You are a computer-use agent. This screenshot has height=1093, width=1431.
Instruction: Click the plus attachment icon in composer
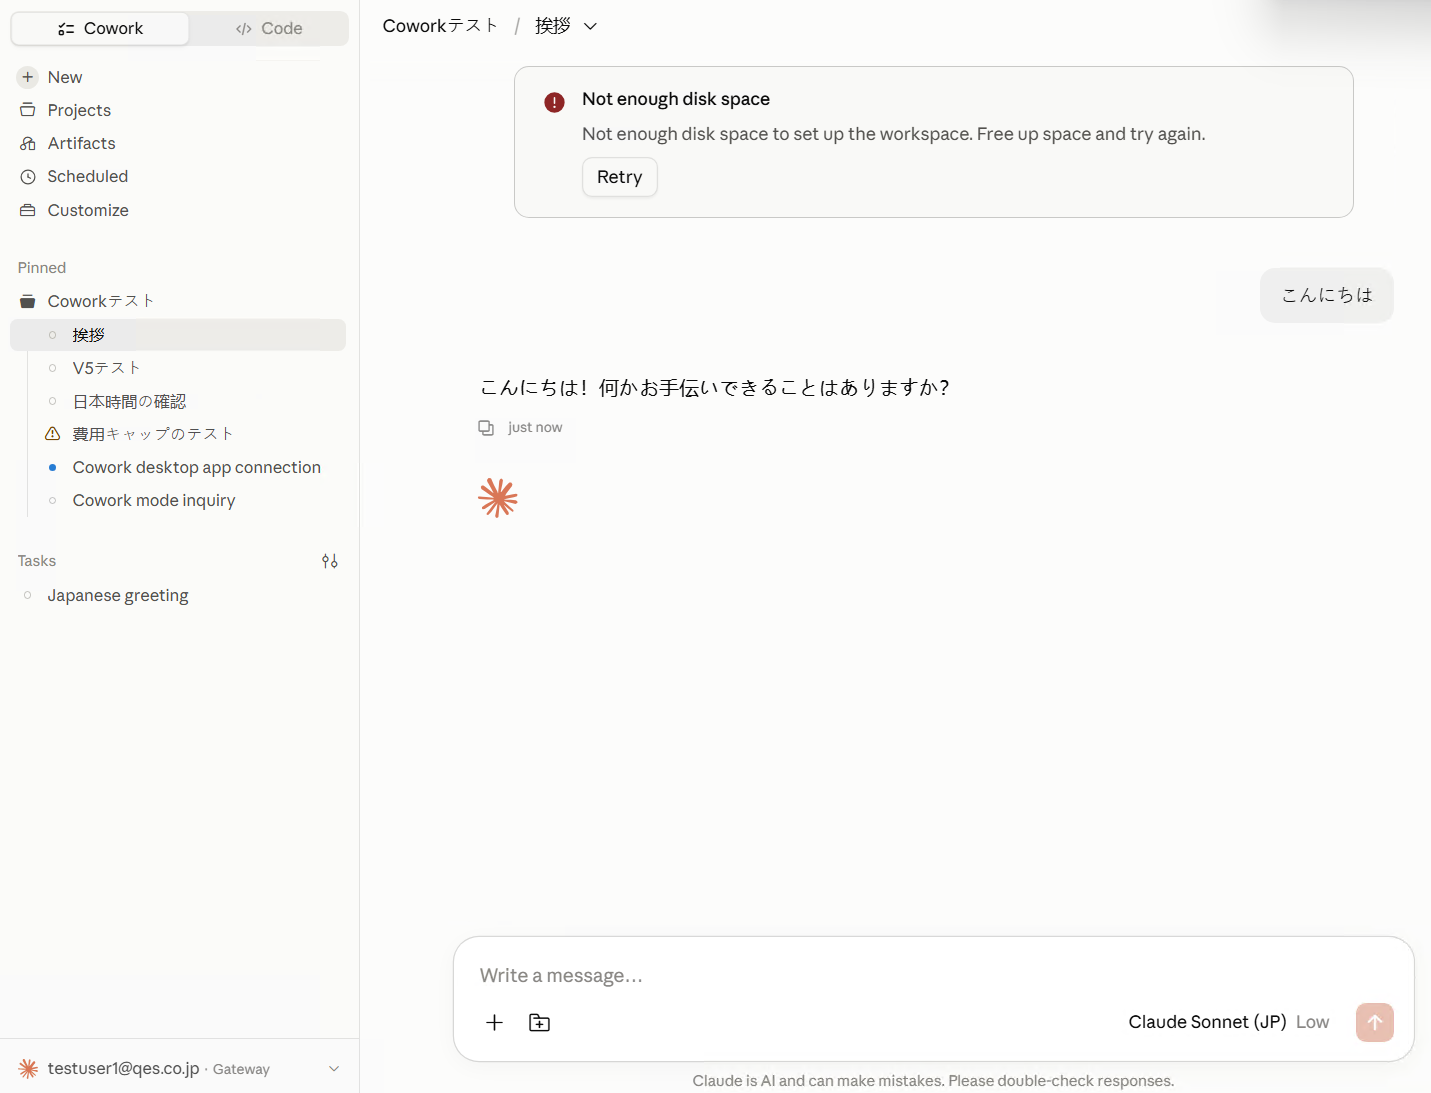click(494, 1022)
